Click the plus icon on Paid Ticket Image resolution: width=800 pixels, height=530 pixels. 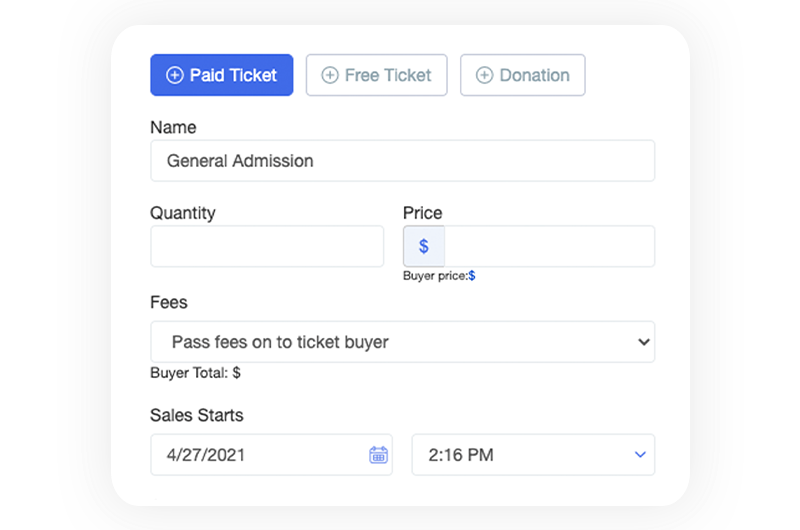tap(175, 75)
